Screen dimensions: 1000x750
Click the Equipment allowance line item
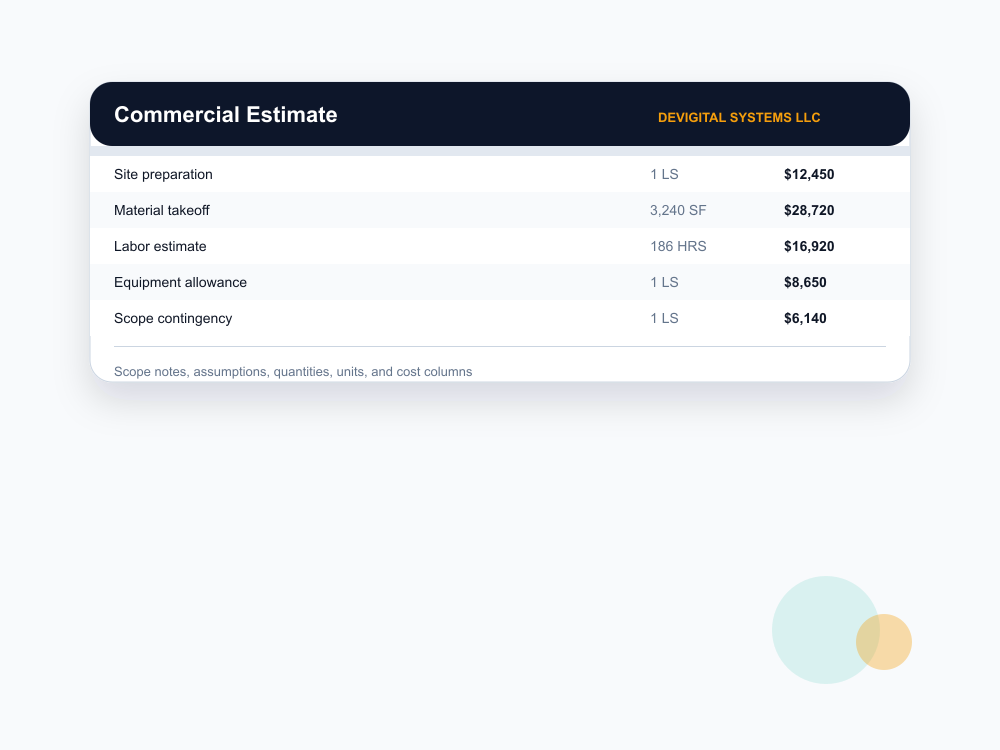(x=180, y=283)
